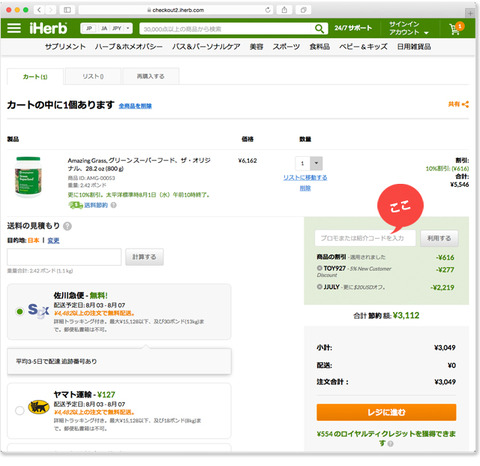
Task: Select the ヤマト運輸 shipping radio button
Action: pos(20,410)
